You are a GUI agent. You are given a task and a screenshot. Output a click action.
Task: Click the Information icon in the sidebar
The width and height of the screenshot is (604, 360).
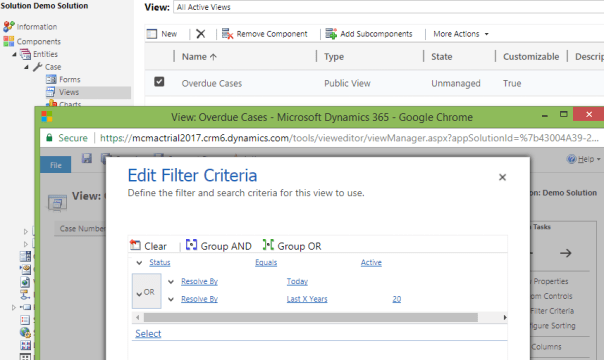pos(9,27)
